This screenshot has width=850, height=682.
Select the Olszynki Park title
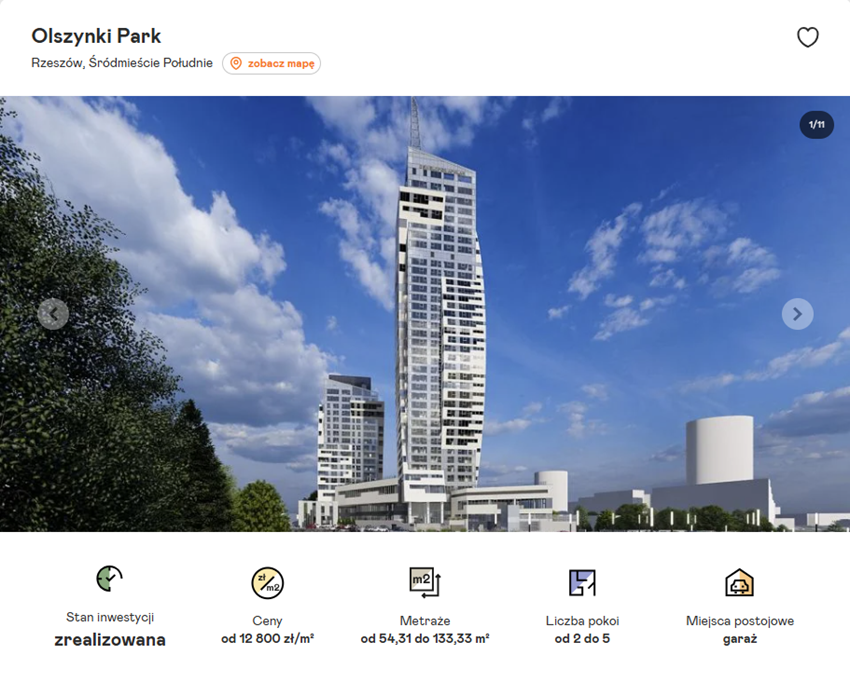(x=96, y=36)
